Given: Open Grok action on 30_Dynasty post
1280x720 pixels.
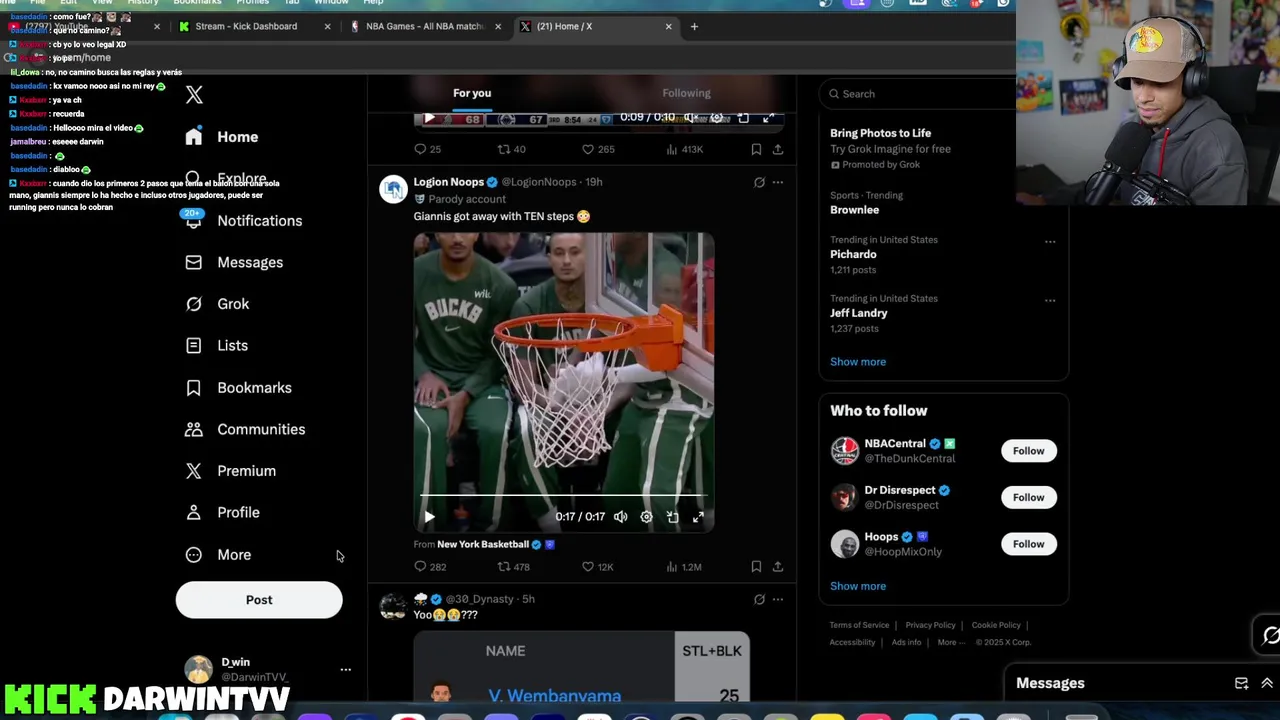Looking at the screenshot, I should [x=759, y=600].
